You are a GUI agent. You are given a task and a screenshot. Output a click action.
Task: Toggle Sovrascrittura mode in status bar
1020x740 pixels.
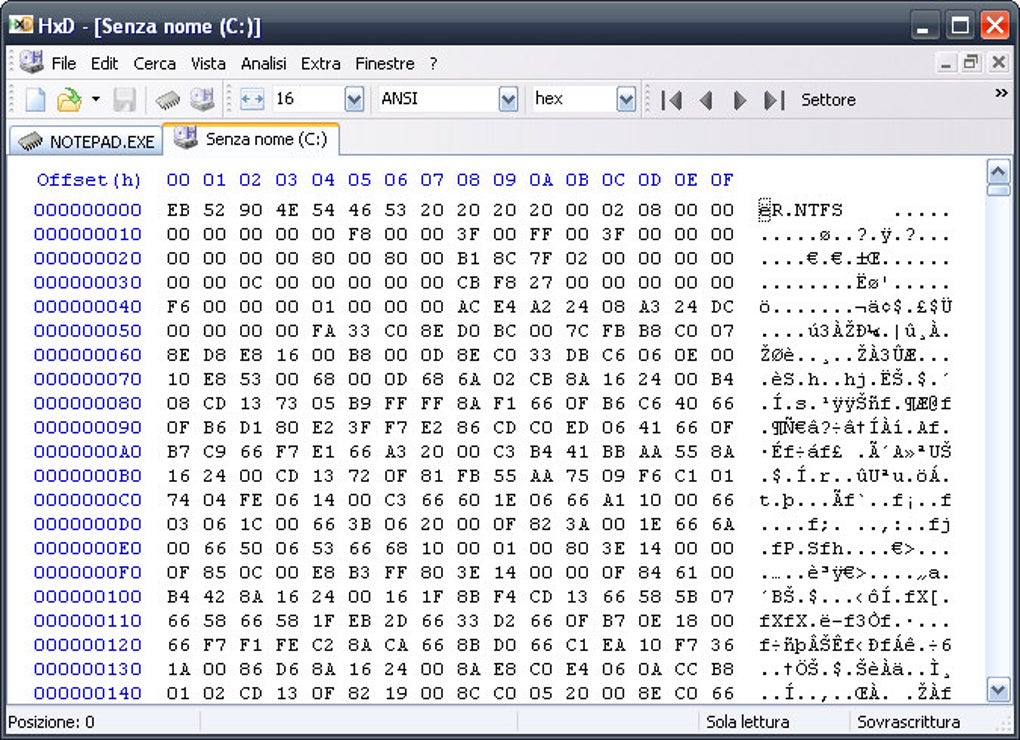coord(908,722)
